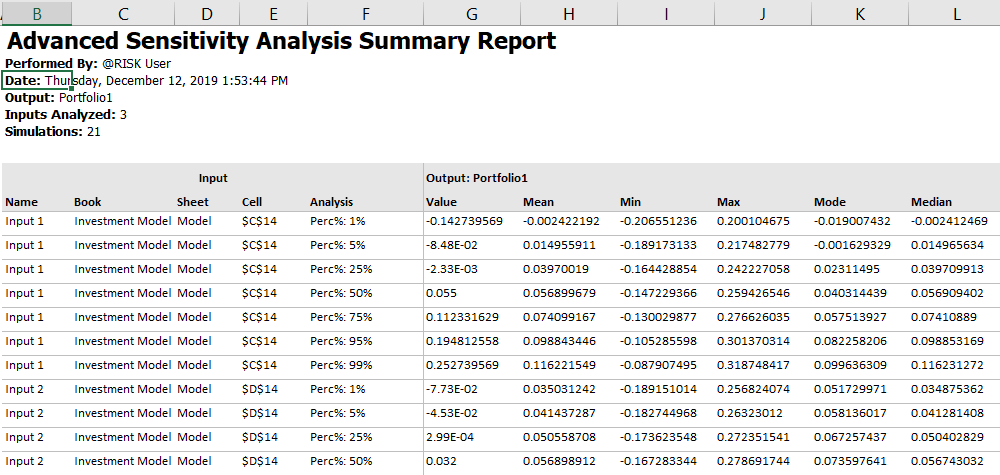Select the 'Perc%: 99%' analysis cell
This screenshot has width=1000, height=475.
point(341,365)
